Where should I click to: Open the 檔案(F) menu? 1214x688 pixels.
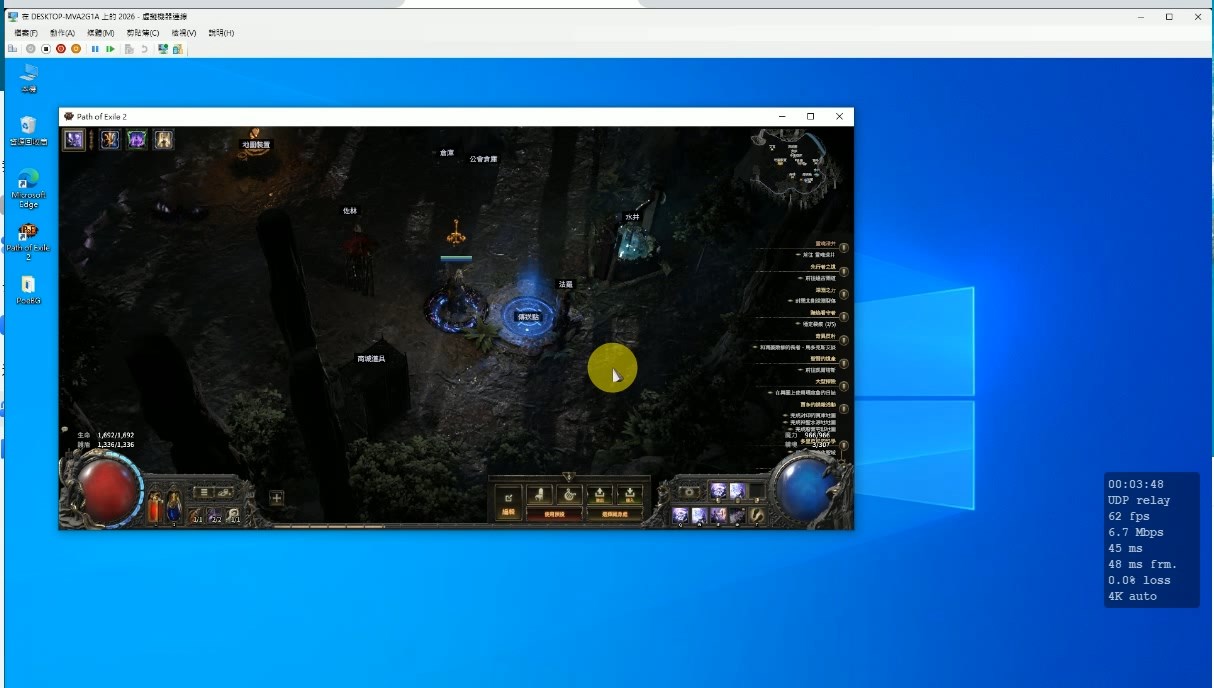(26, 33)
